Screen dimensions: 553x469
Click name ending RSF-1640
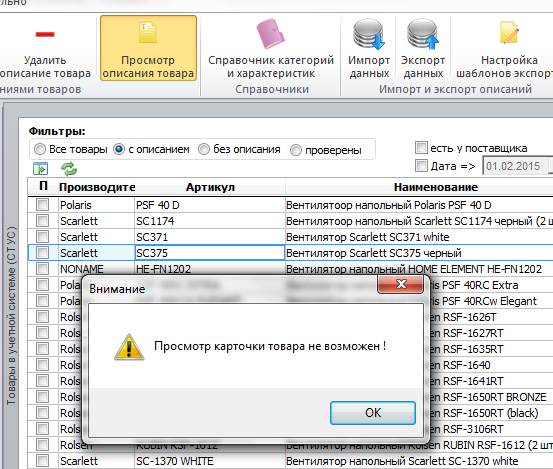[460, 365]
